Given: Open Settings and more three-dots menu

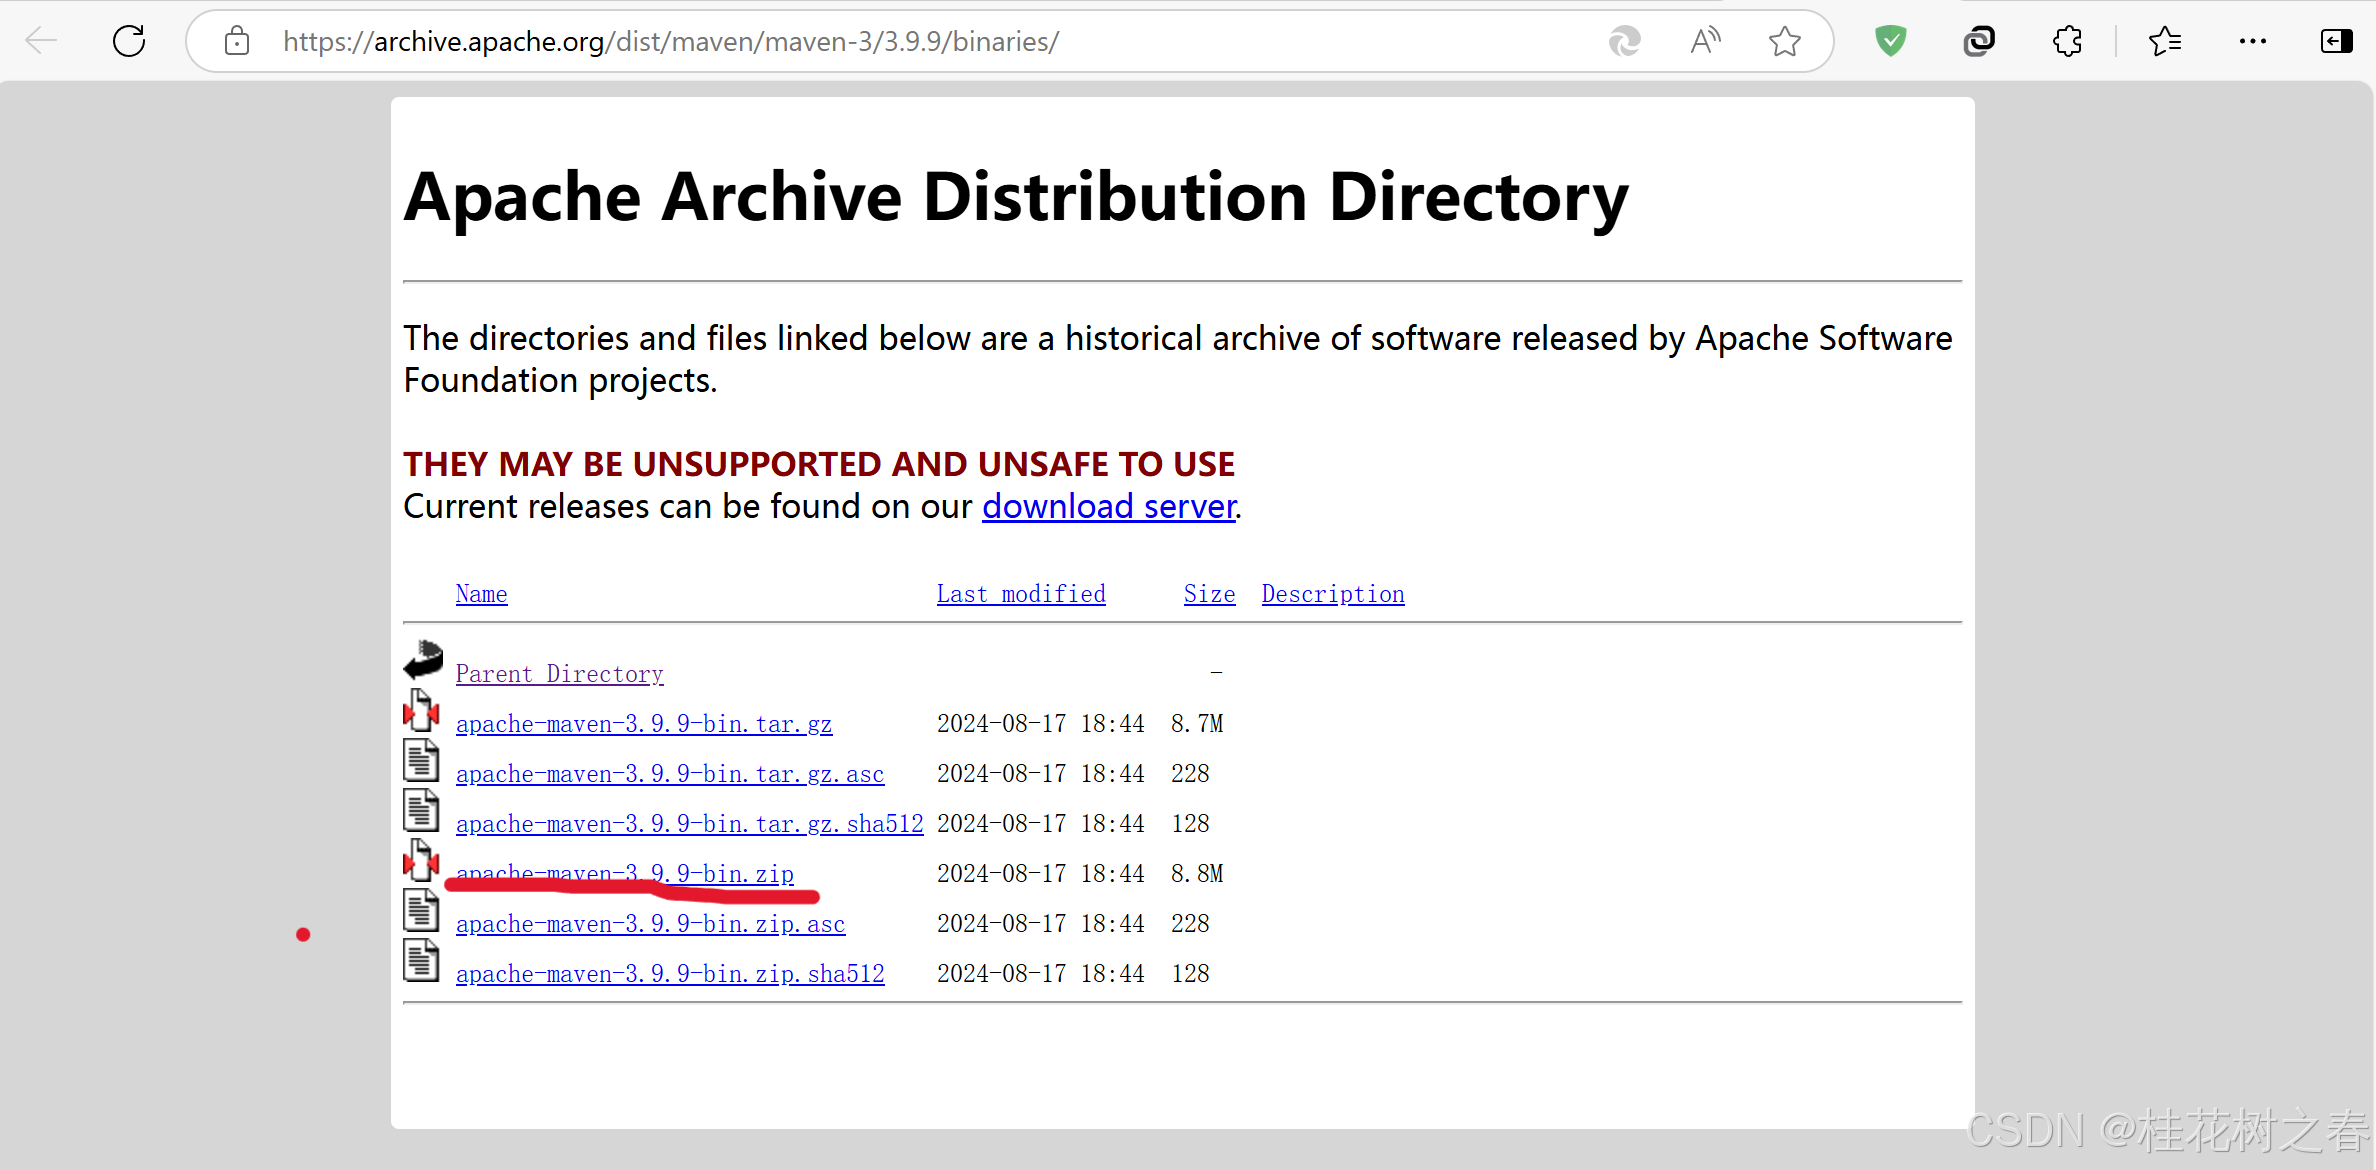Looking at the screenshot, I should coord(2252,41).
